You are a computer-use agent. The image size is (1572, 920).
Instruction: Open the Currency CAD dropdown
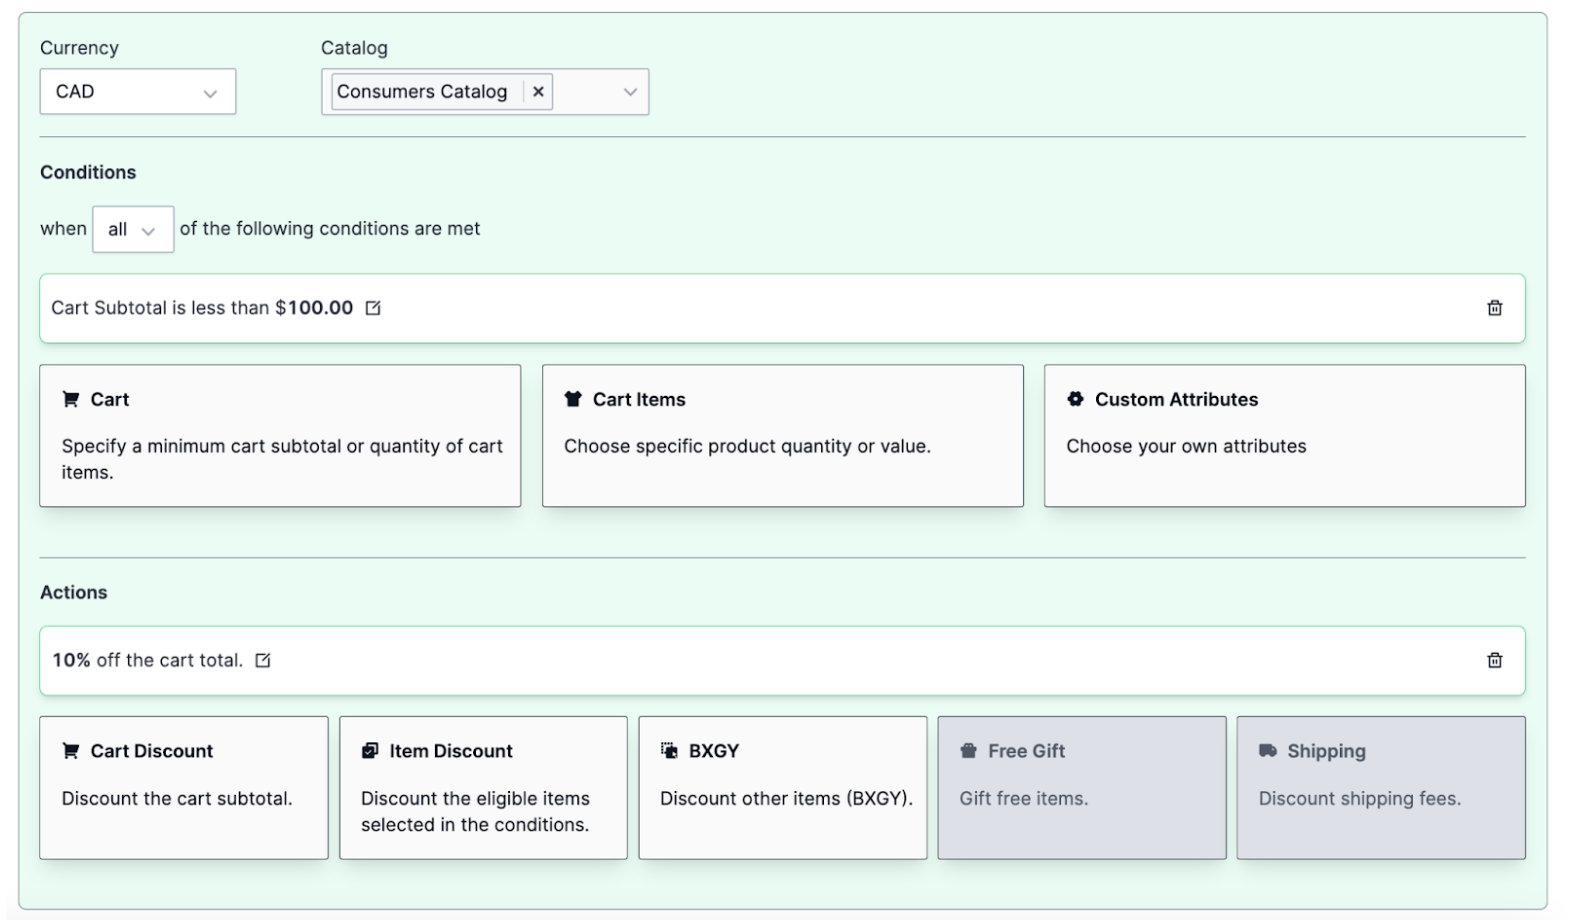[138, 92]
